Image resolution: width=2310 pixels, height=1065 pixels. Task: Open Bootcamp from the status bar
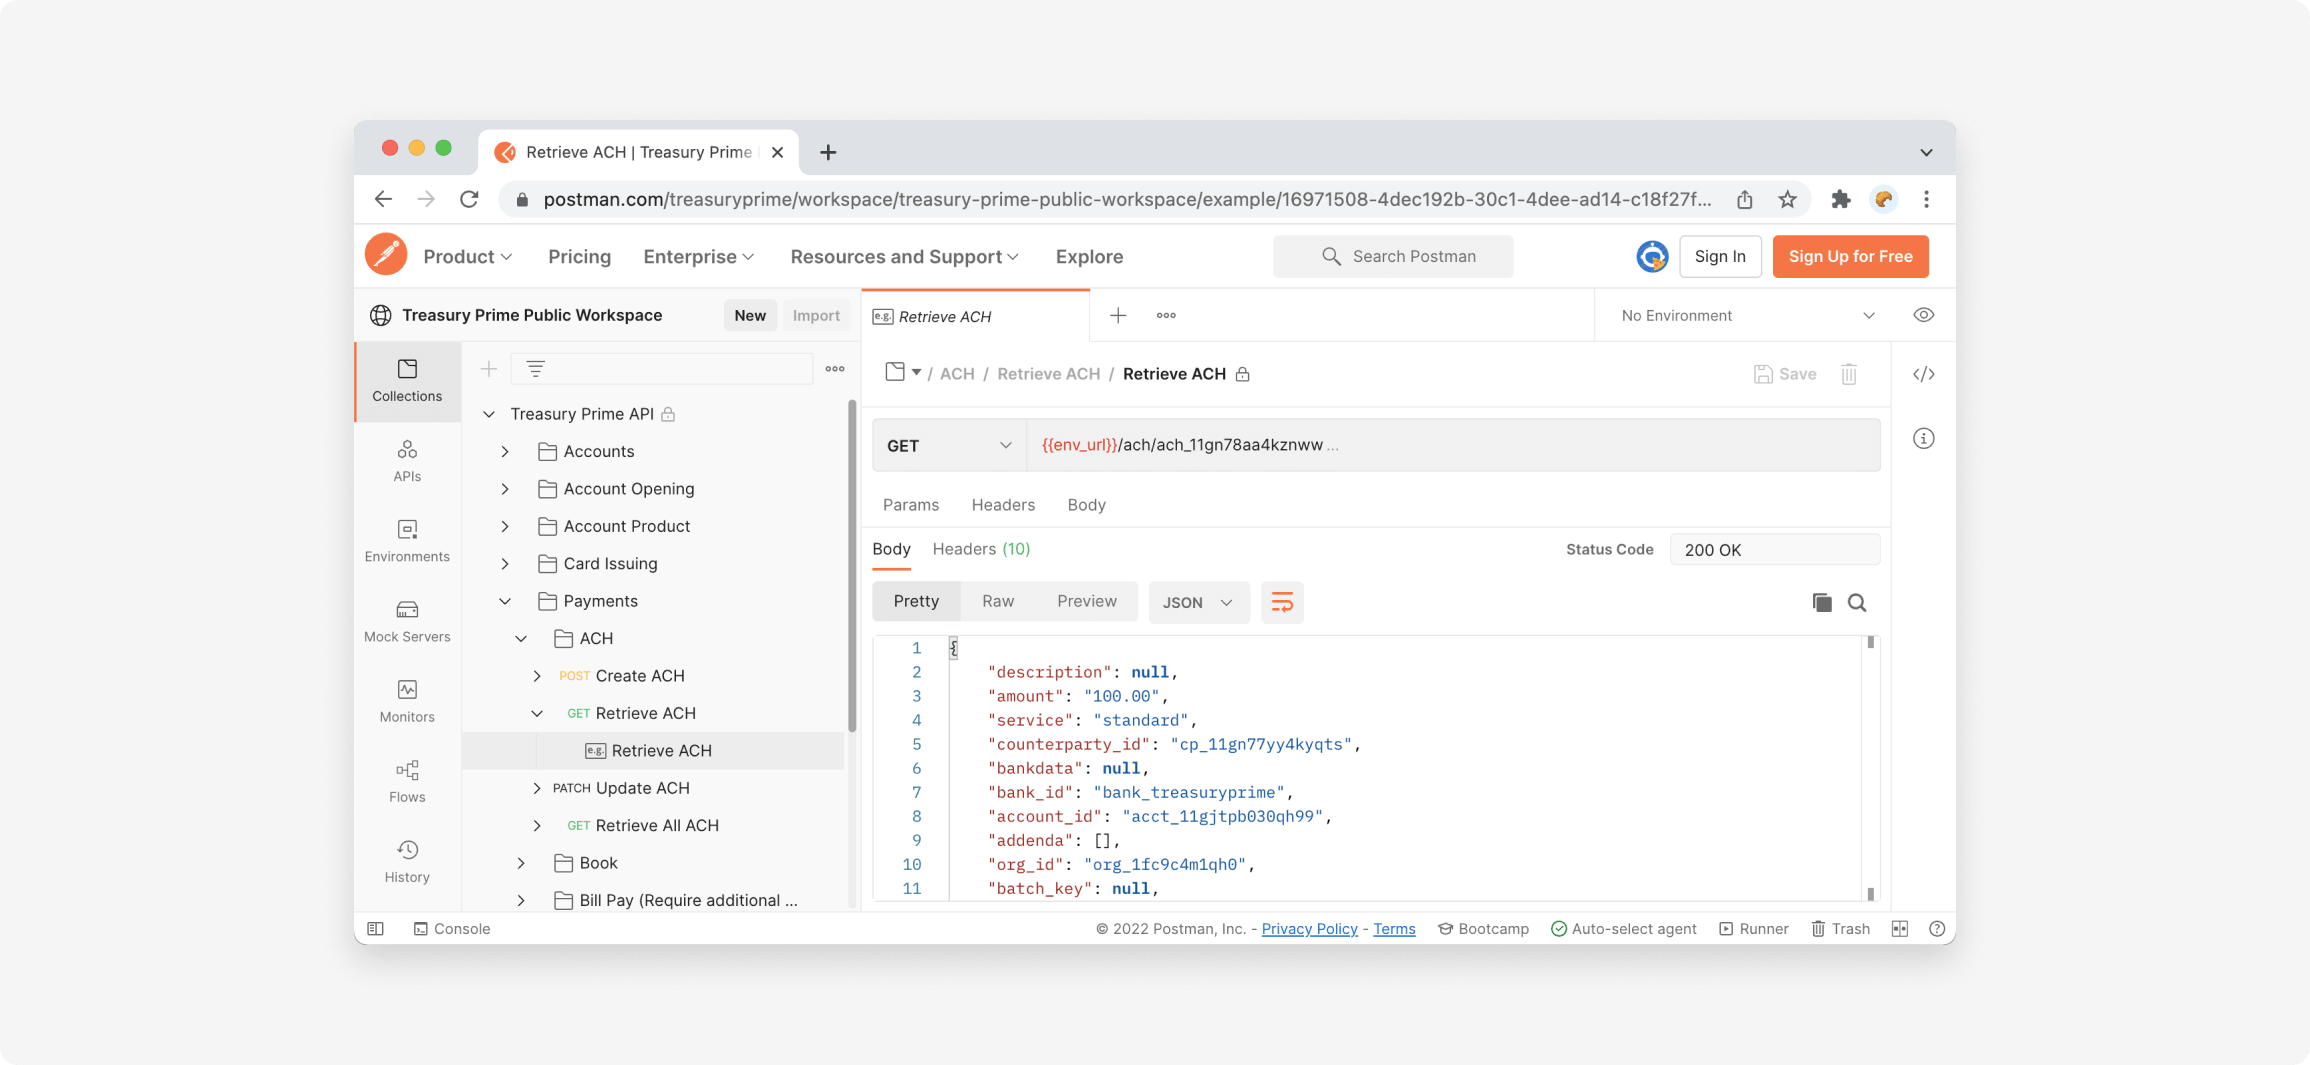(1483, 928)
